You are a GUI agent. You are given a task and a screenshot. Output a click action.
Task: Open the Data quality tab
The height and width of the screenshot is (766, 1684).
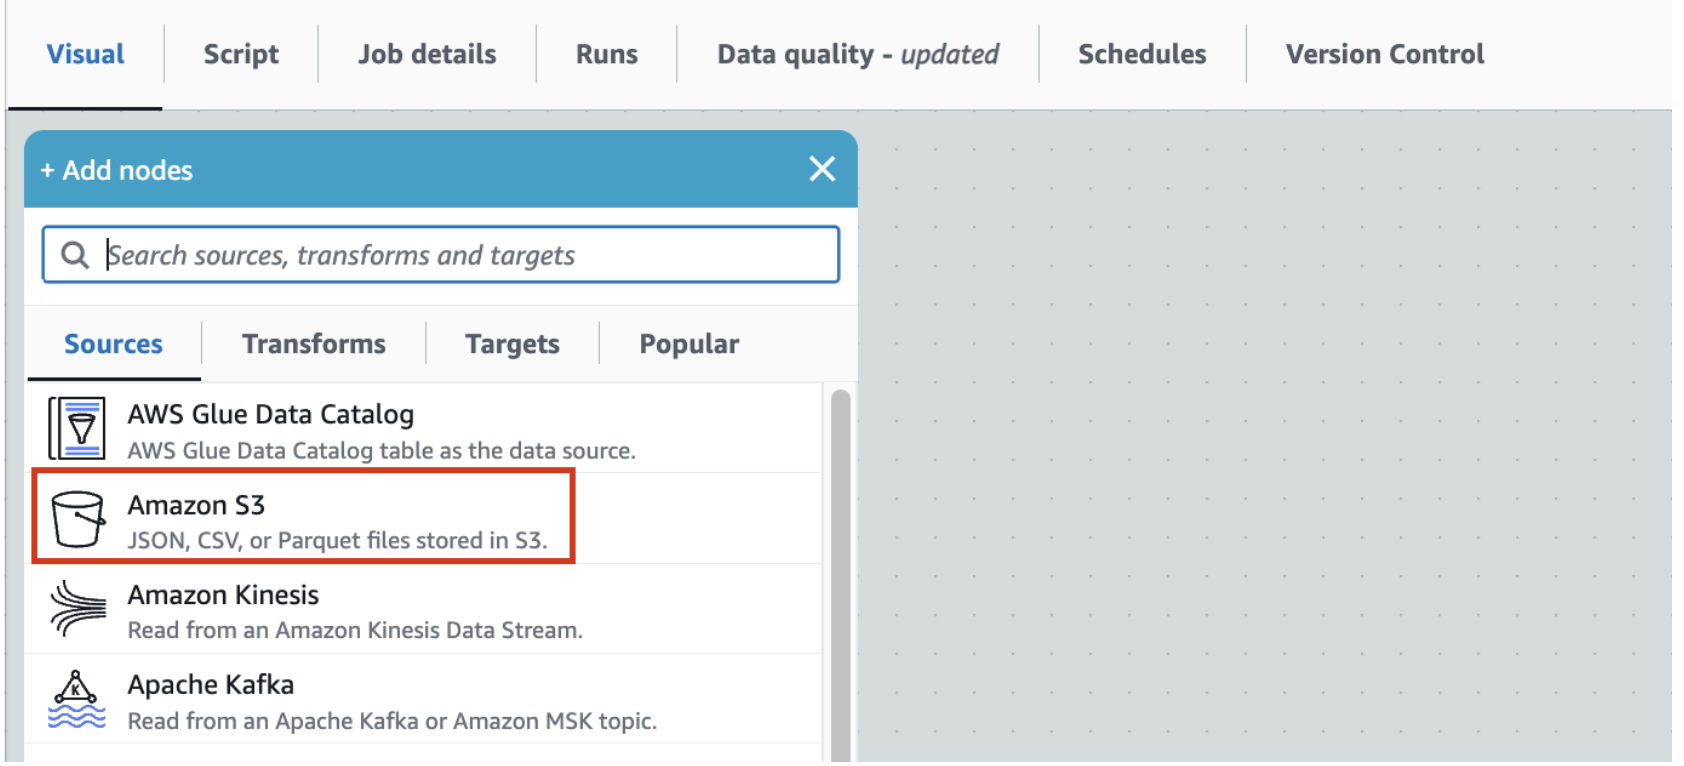pyautogui.click(x=857, y=54)
